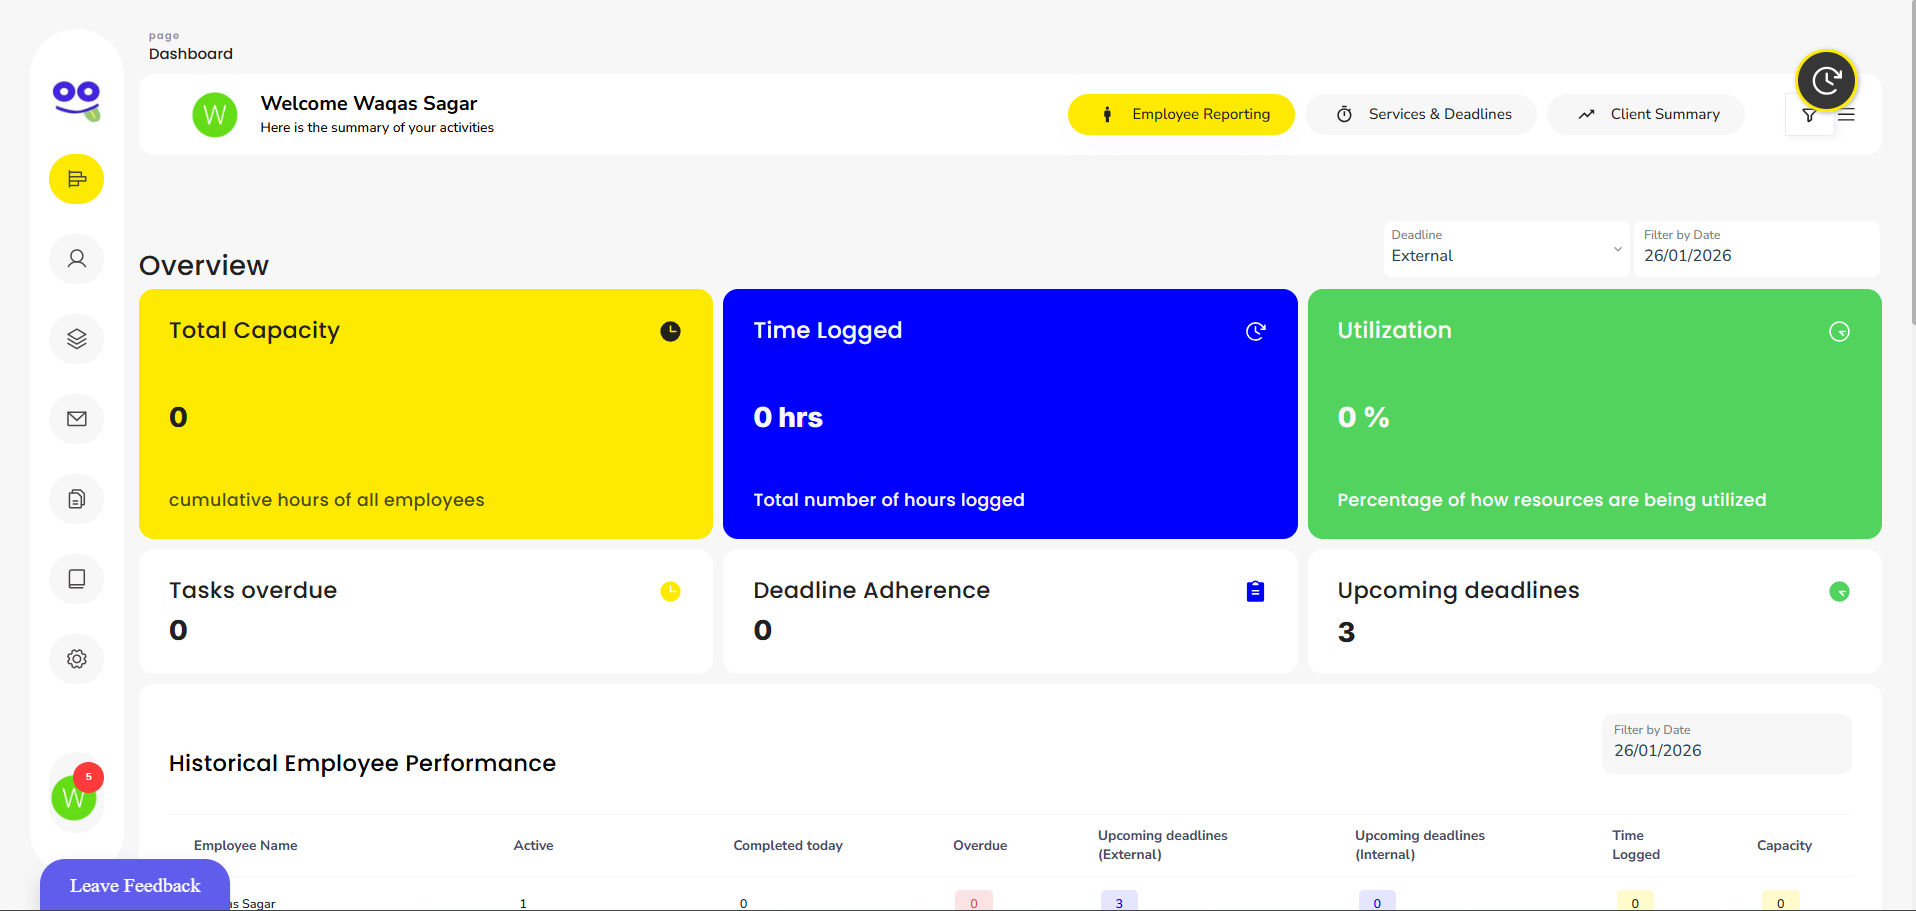Screen dimensions: 1916x911
Task: Click the Leave Feedback button
Action: [x=135, y=885]
